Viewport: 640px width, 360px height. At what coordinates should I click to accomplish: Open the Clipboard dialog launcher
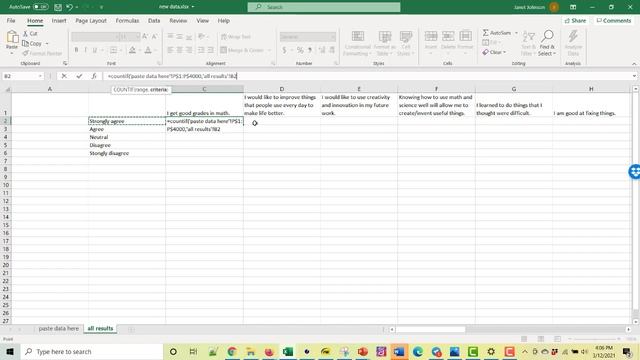65,64
